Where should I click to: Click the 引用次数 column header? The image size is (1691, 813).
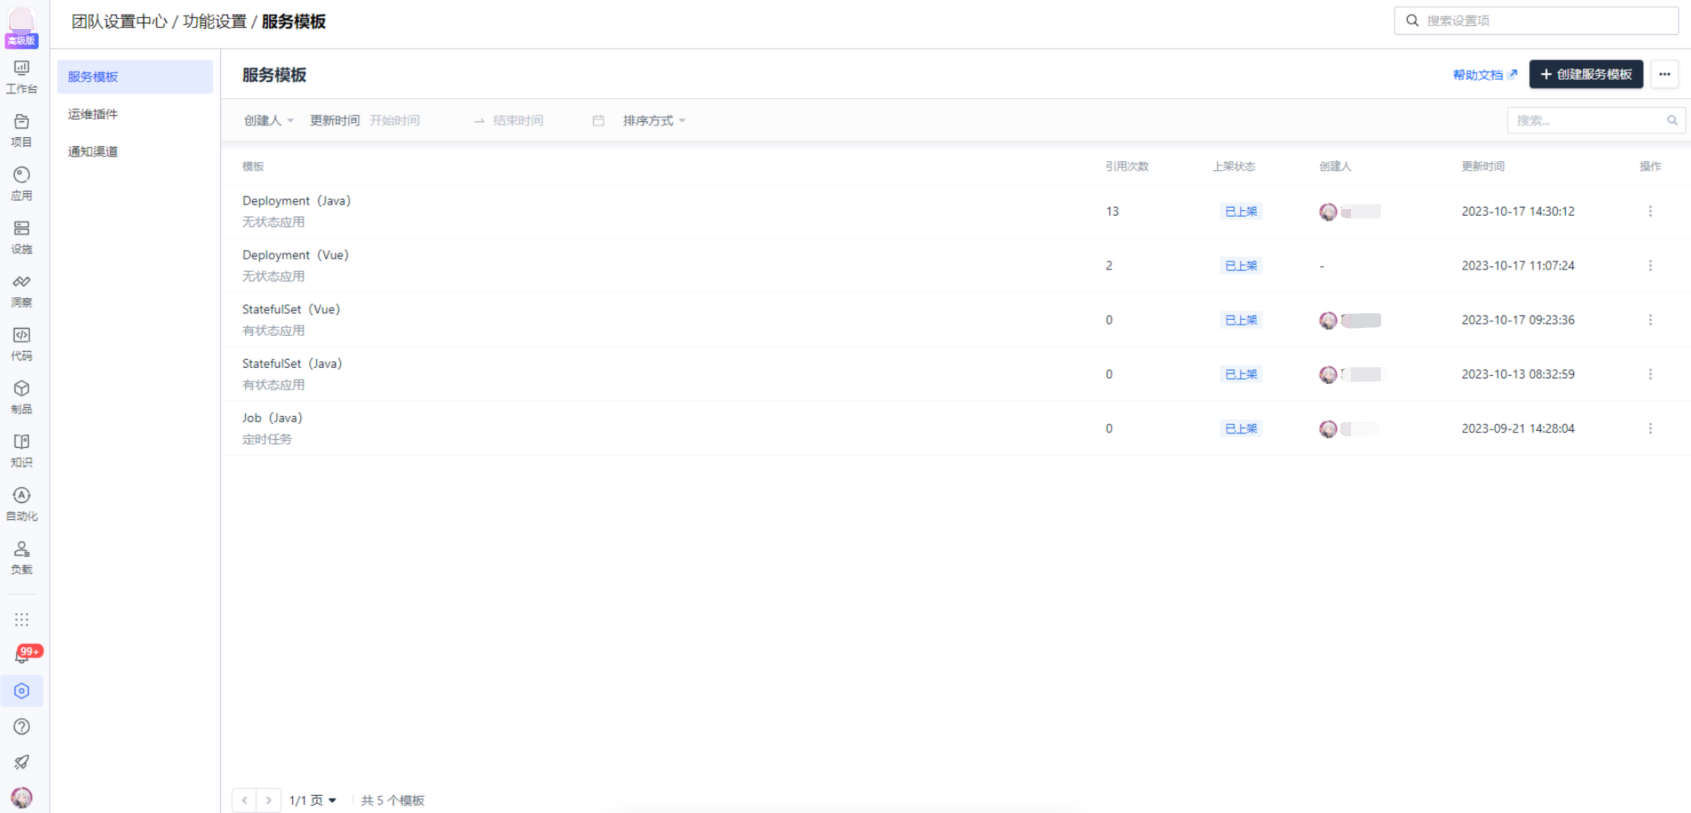[x=1127, y=166]
